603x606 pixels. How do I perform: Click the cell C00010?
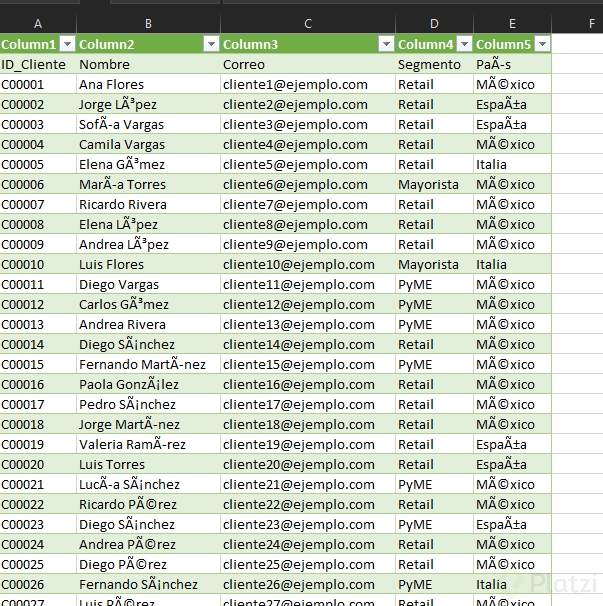tap(38, 265)
